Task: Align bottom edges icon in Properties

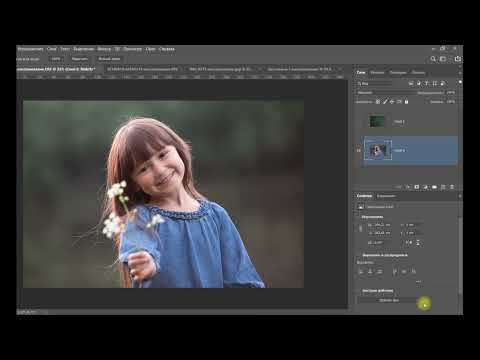Action: click(414, 272)
